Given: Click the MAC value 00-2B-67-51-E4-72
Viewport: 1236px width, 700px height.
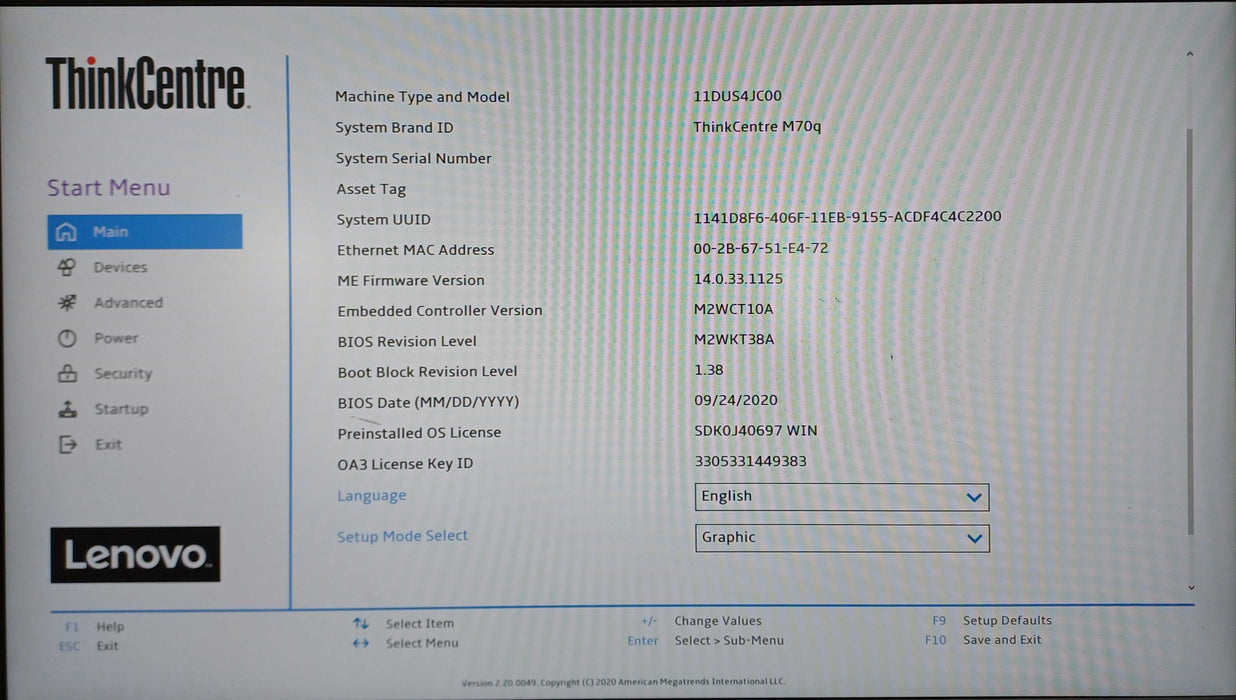Looking at the screenshot, I should 761,248.
